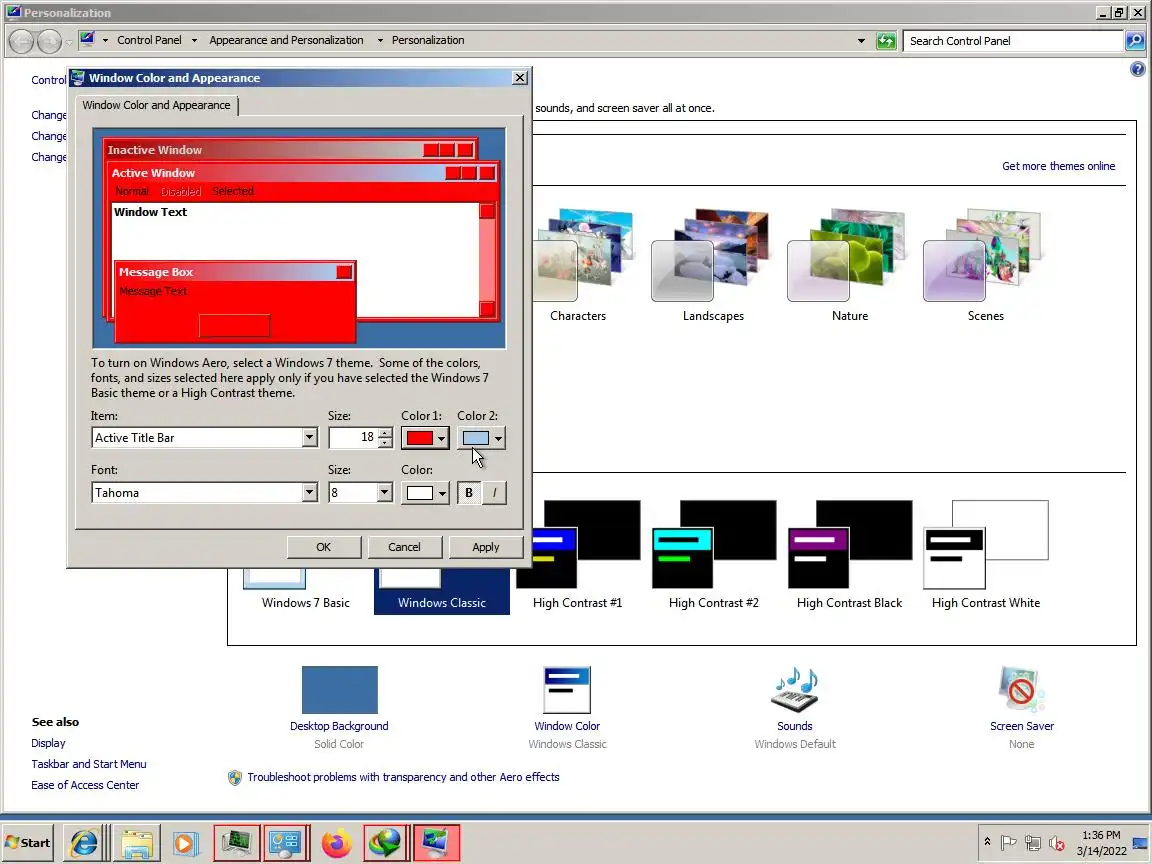
Task: Open Internet Explorer from the taskbar
Action: tap(83, 843)
